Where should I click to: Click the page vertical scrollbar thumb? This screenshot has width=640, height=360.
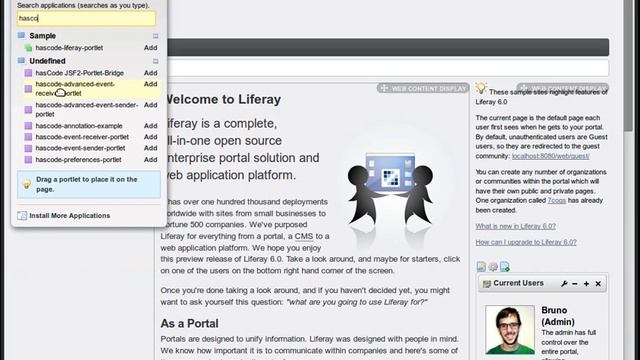click(628, 65)
